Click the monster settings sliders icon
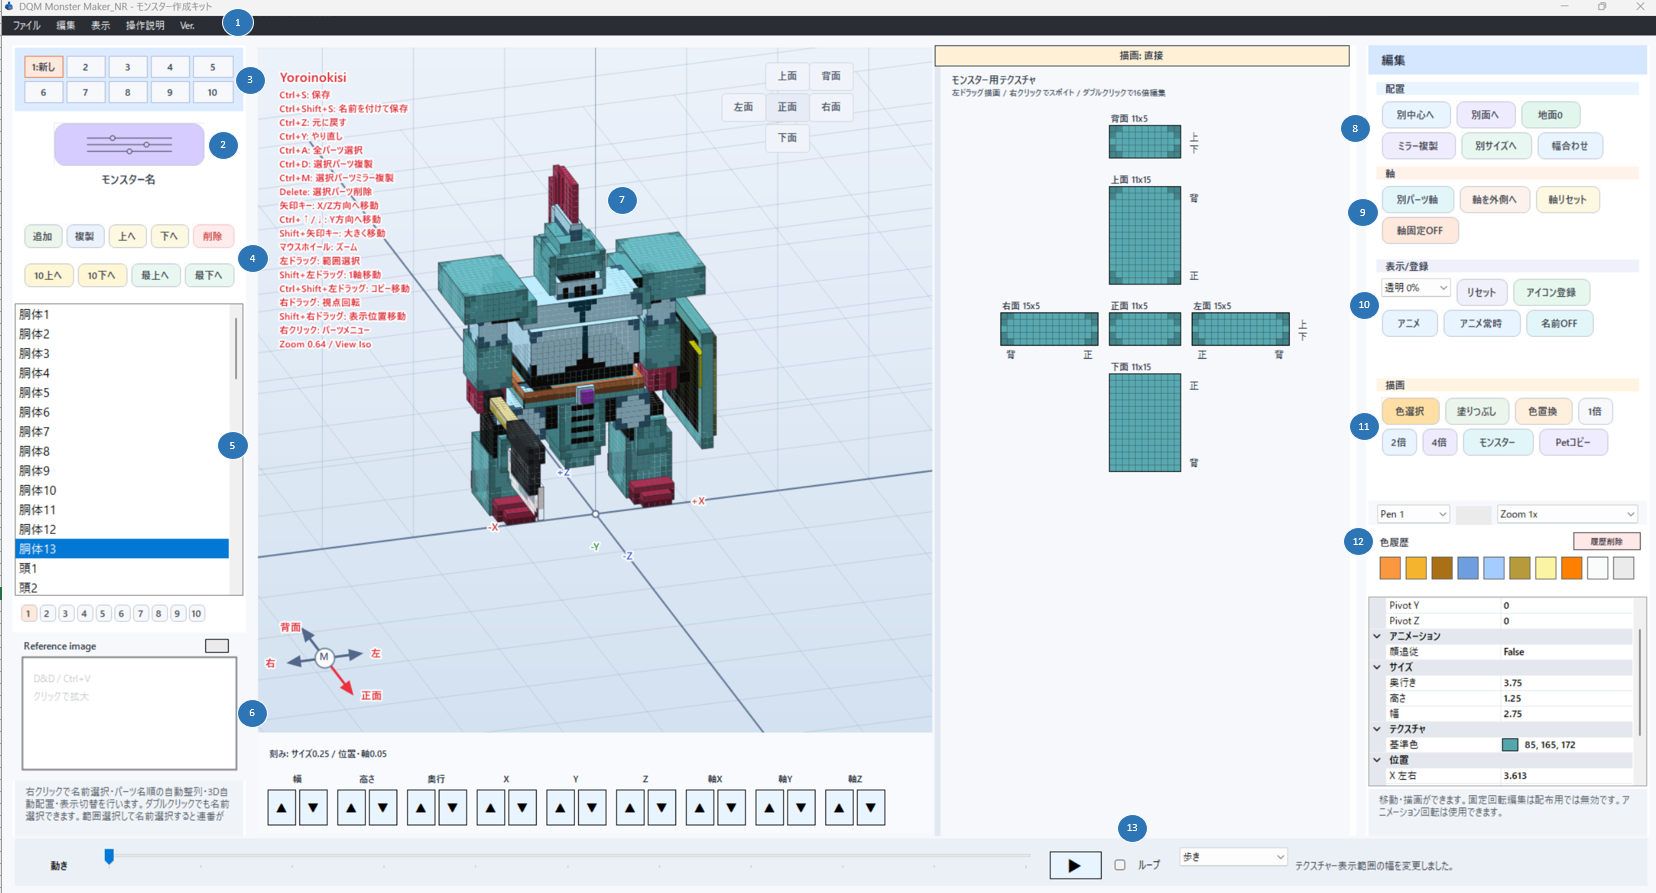Viewport: 1656px width, 893px height. coord(129,145)
